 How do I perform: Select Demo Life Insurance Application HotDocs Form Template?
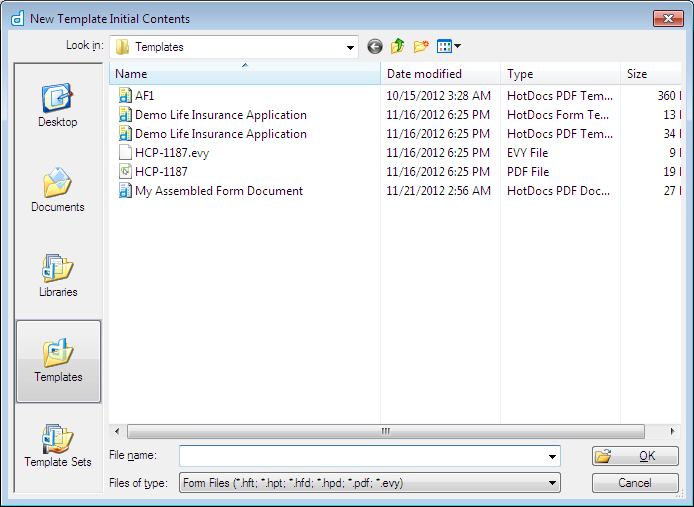point(221,115)
